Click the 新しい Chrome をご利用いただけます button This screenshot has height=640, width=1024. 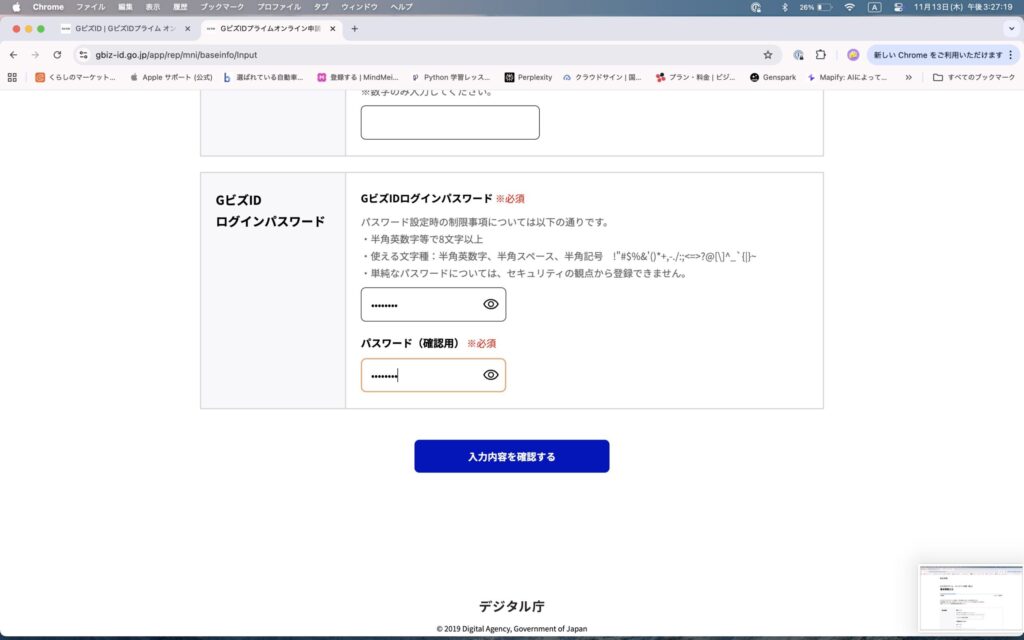pyautogui.click(x=937, y=55)
